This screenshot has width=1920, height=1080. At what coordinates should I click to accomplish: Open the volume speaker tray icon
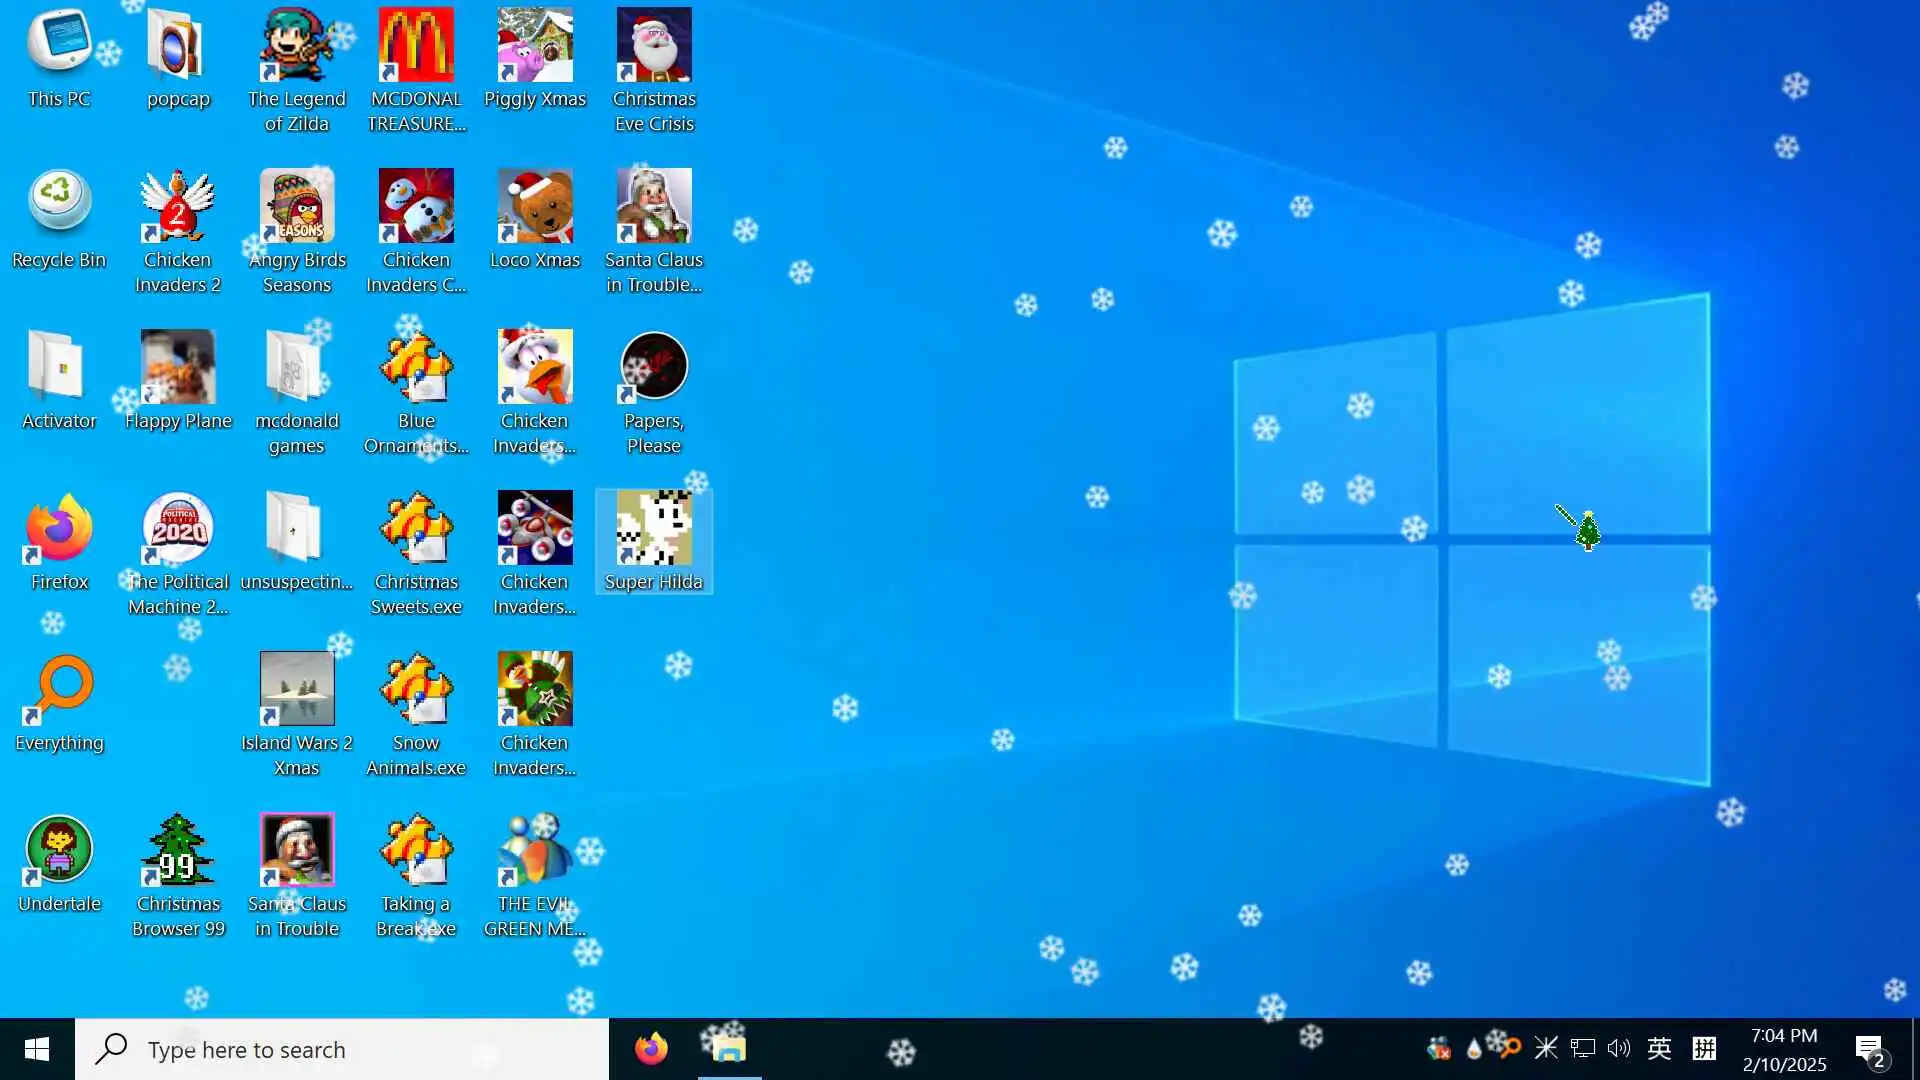pos(1619,1048)
